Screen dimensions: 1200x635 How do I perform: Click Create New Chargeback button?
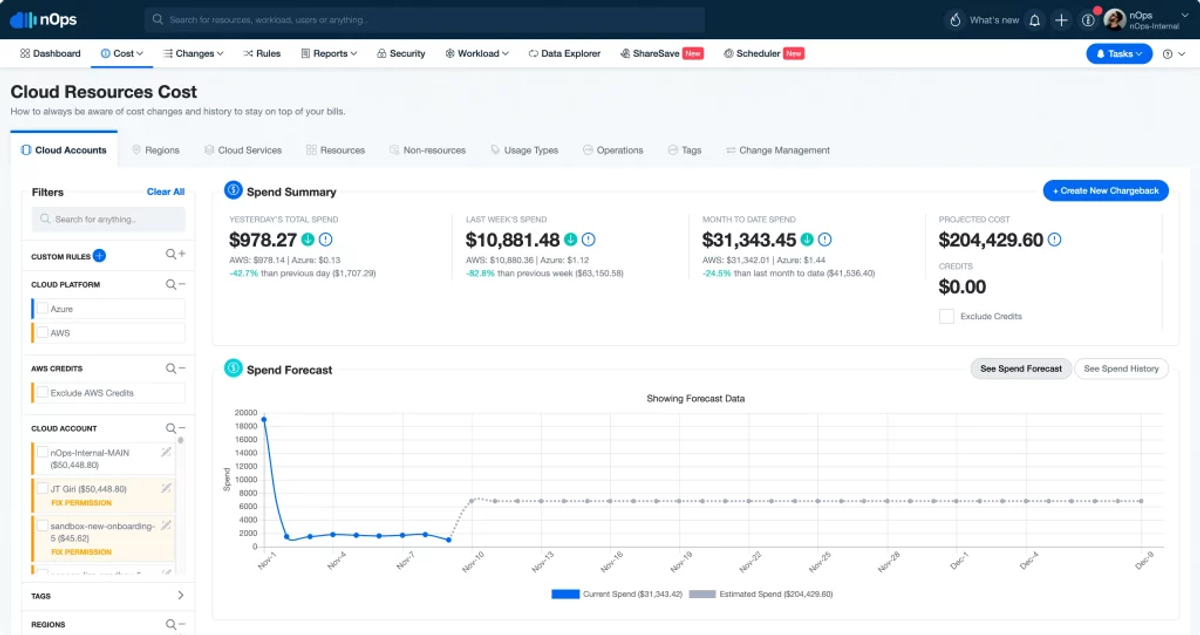1106,191
